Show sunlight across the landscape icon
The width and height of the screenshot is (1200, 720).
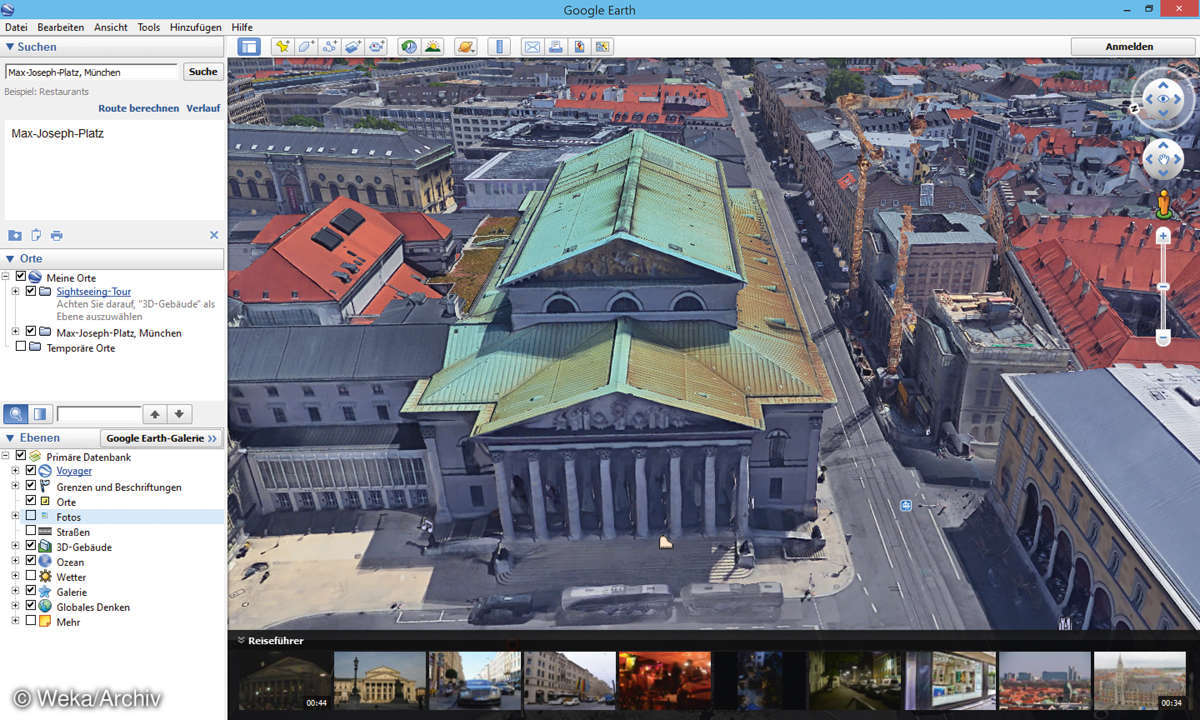pos(433,46)
